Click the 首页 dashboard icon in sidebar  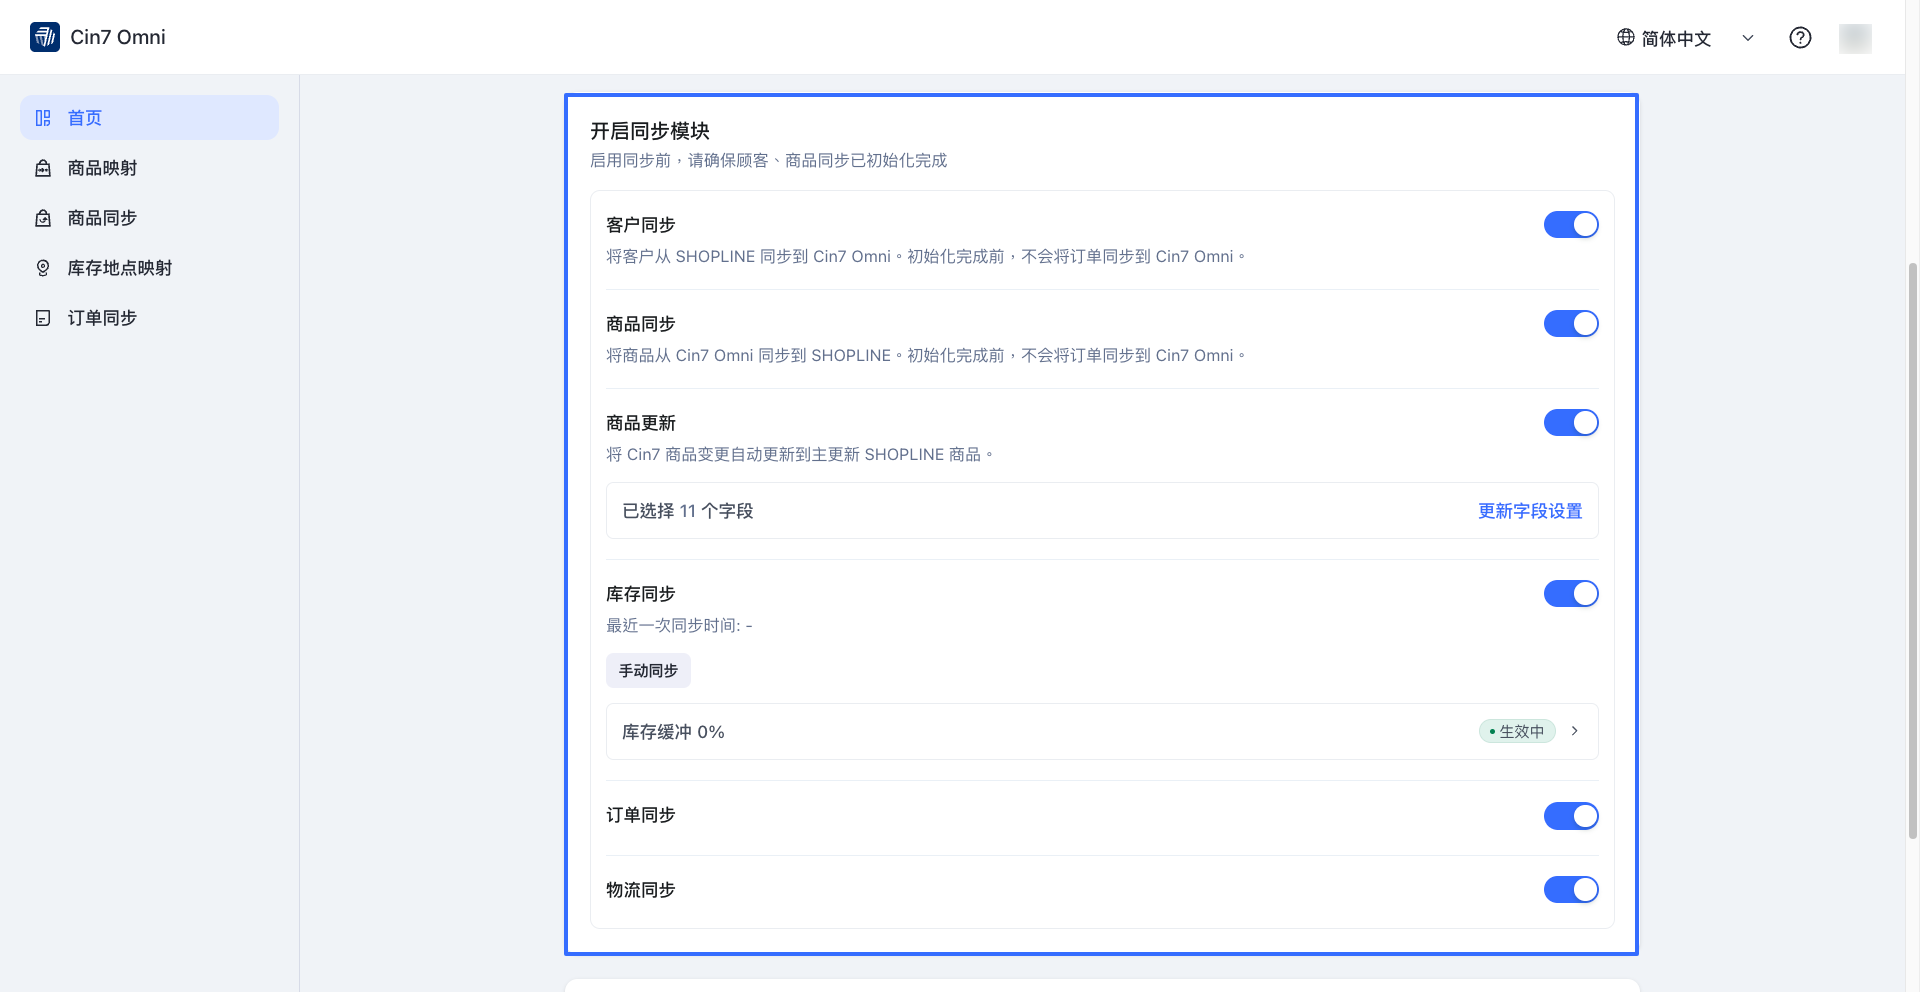(43, 118)
